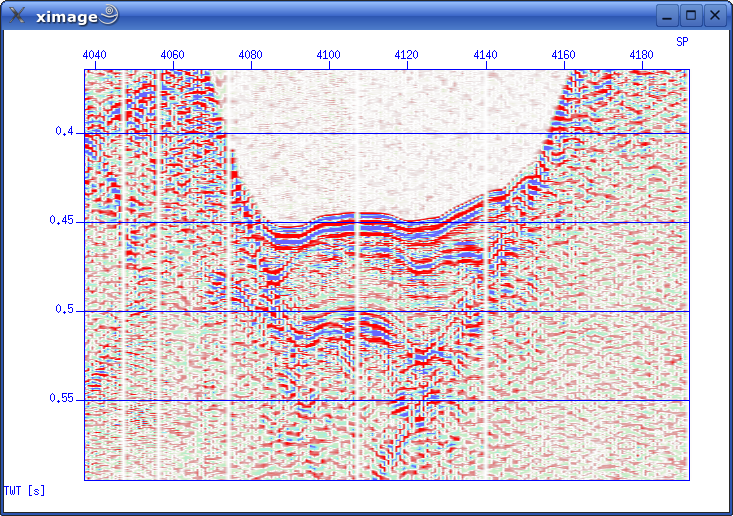Click the 4120 tick label on top axis
Image resolution: width=733 pixels, height=516 pixels.
pos(407,54)
